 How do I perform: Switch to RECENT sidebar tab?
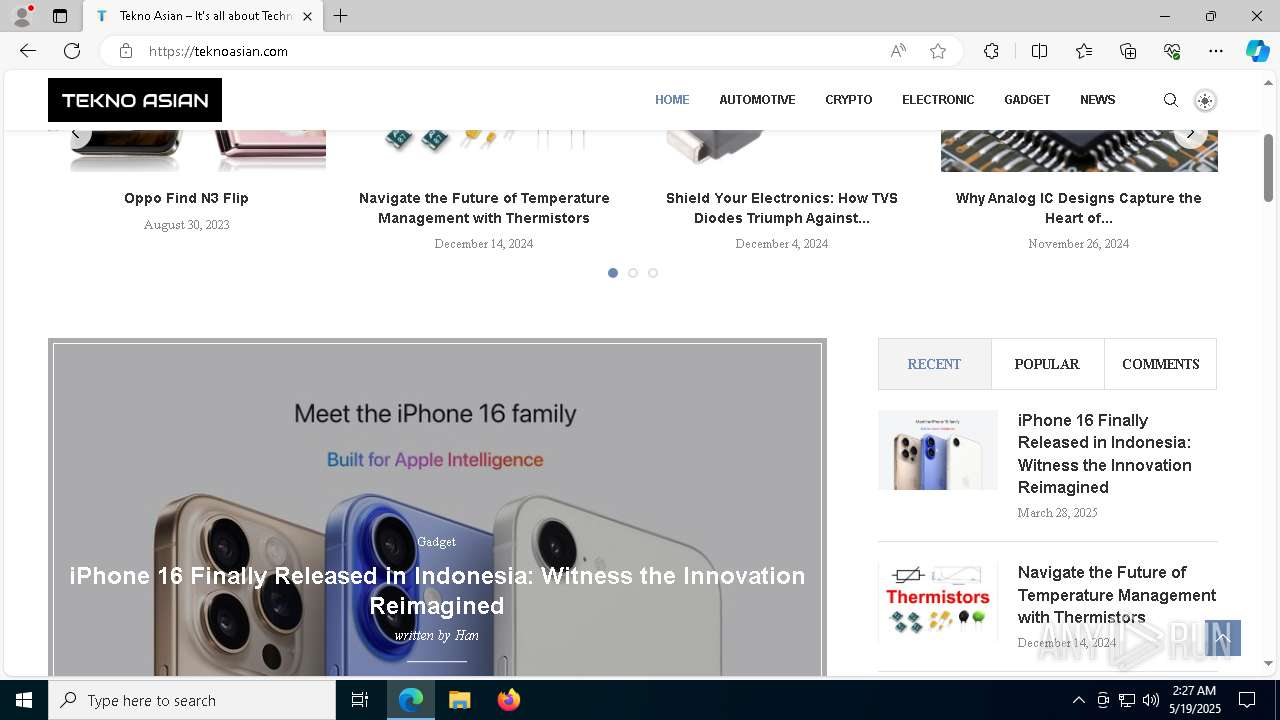pos(934,364)
